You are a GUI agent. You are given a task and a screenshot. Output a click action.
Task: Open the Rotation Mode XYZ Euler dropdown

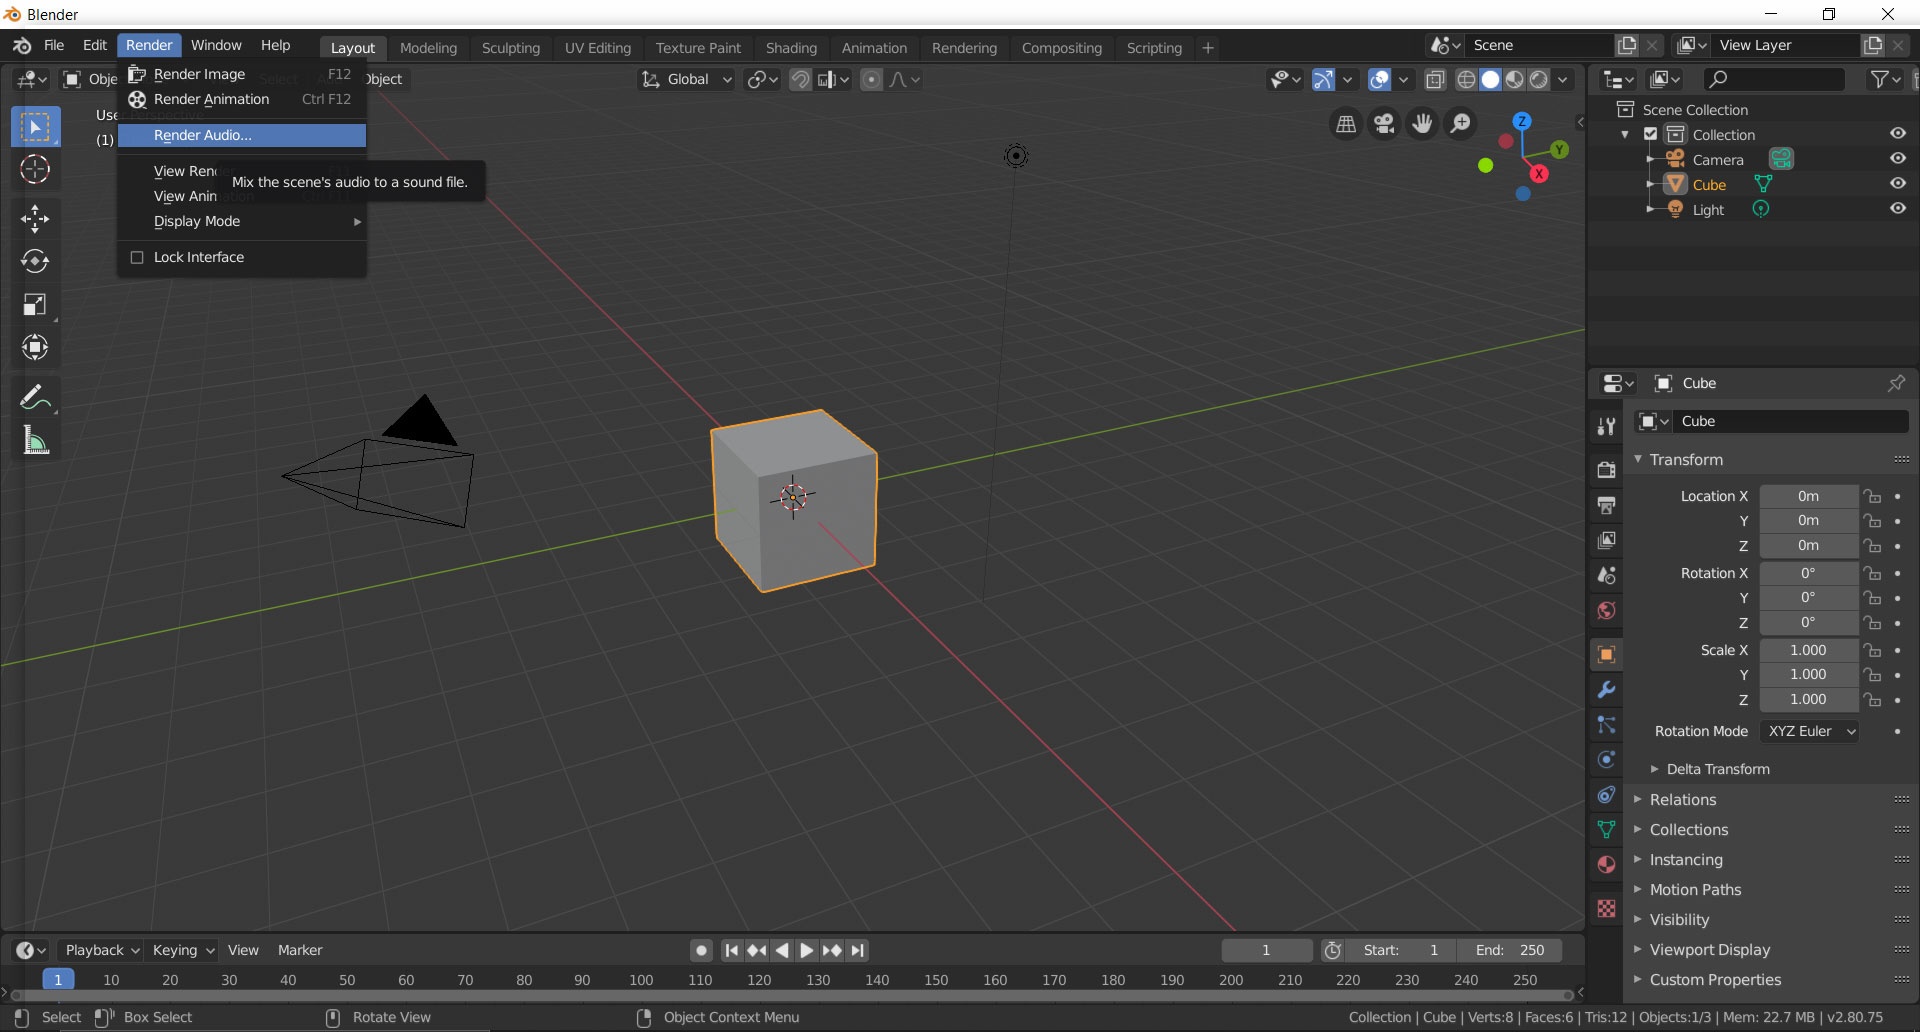1809,731
